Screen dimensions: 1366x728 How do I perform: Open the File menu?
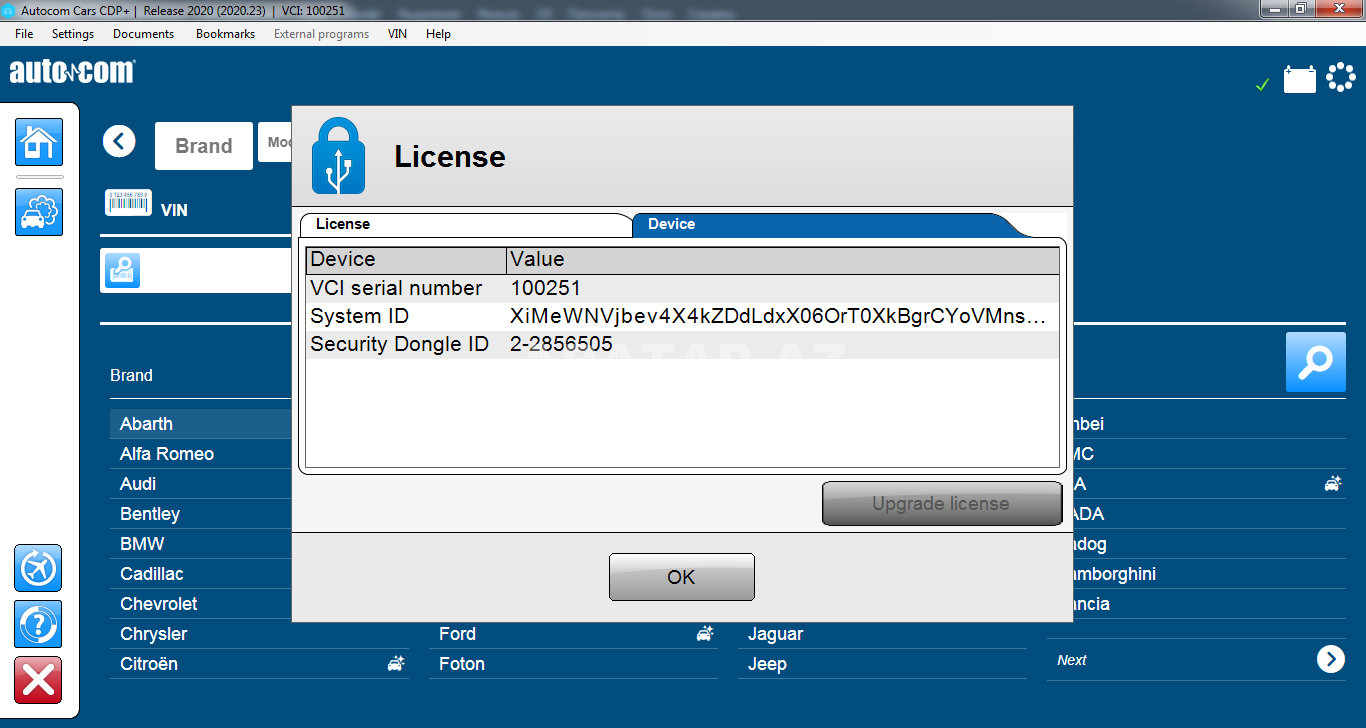24,34
